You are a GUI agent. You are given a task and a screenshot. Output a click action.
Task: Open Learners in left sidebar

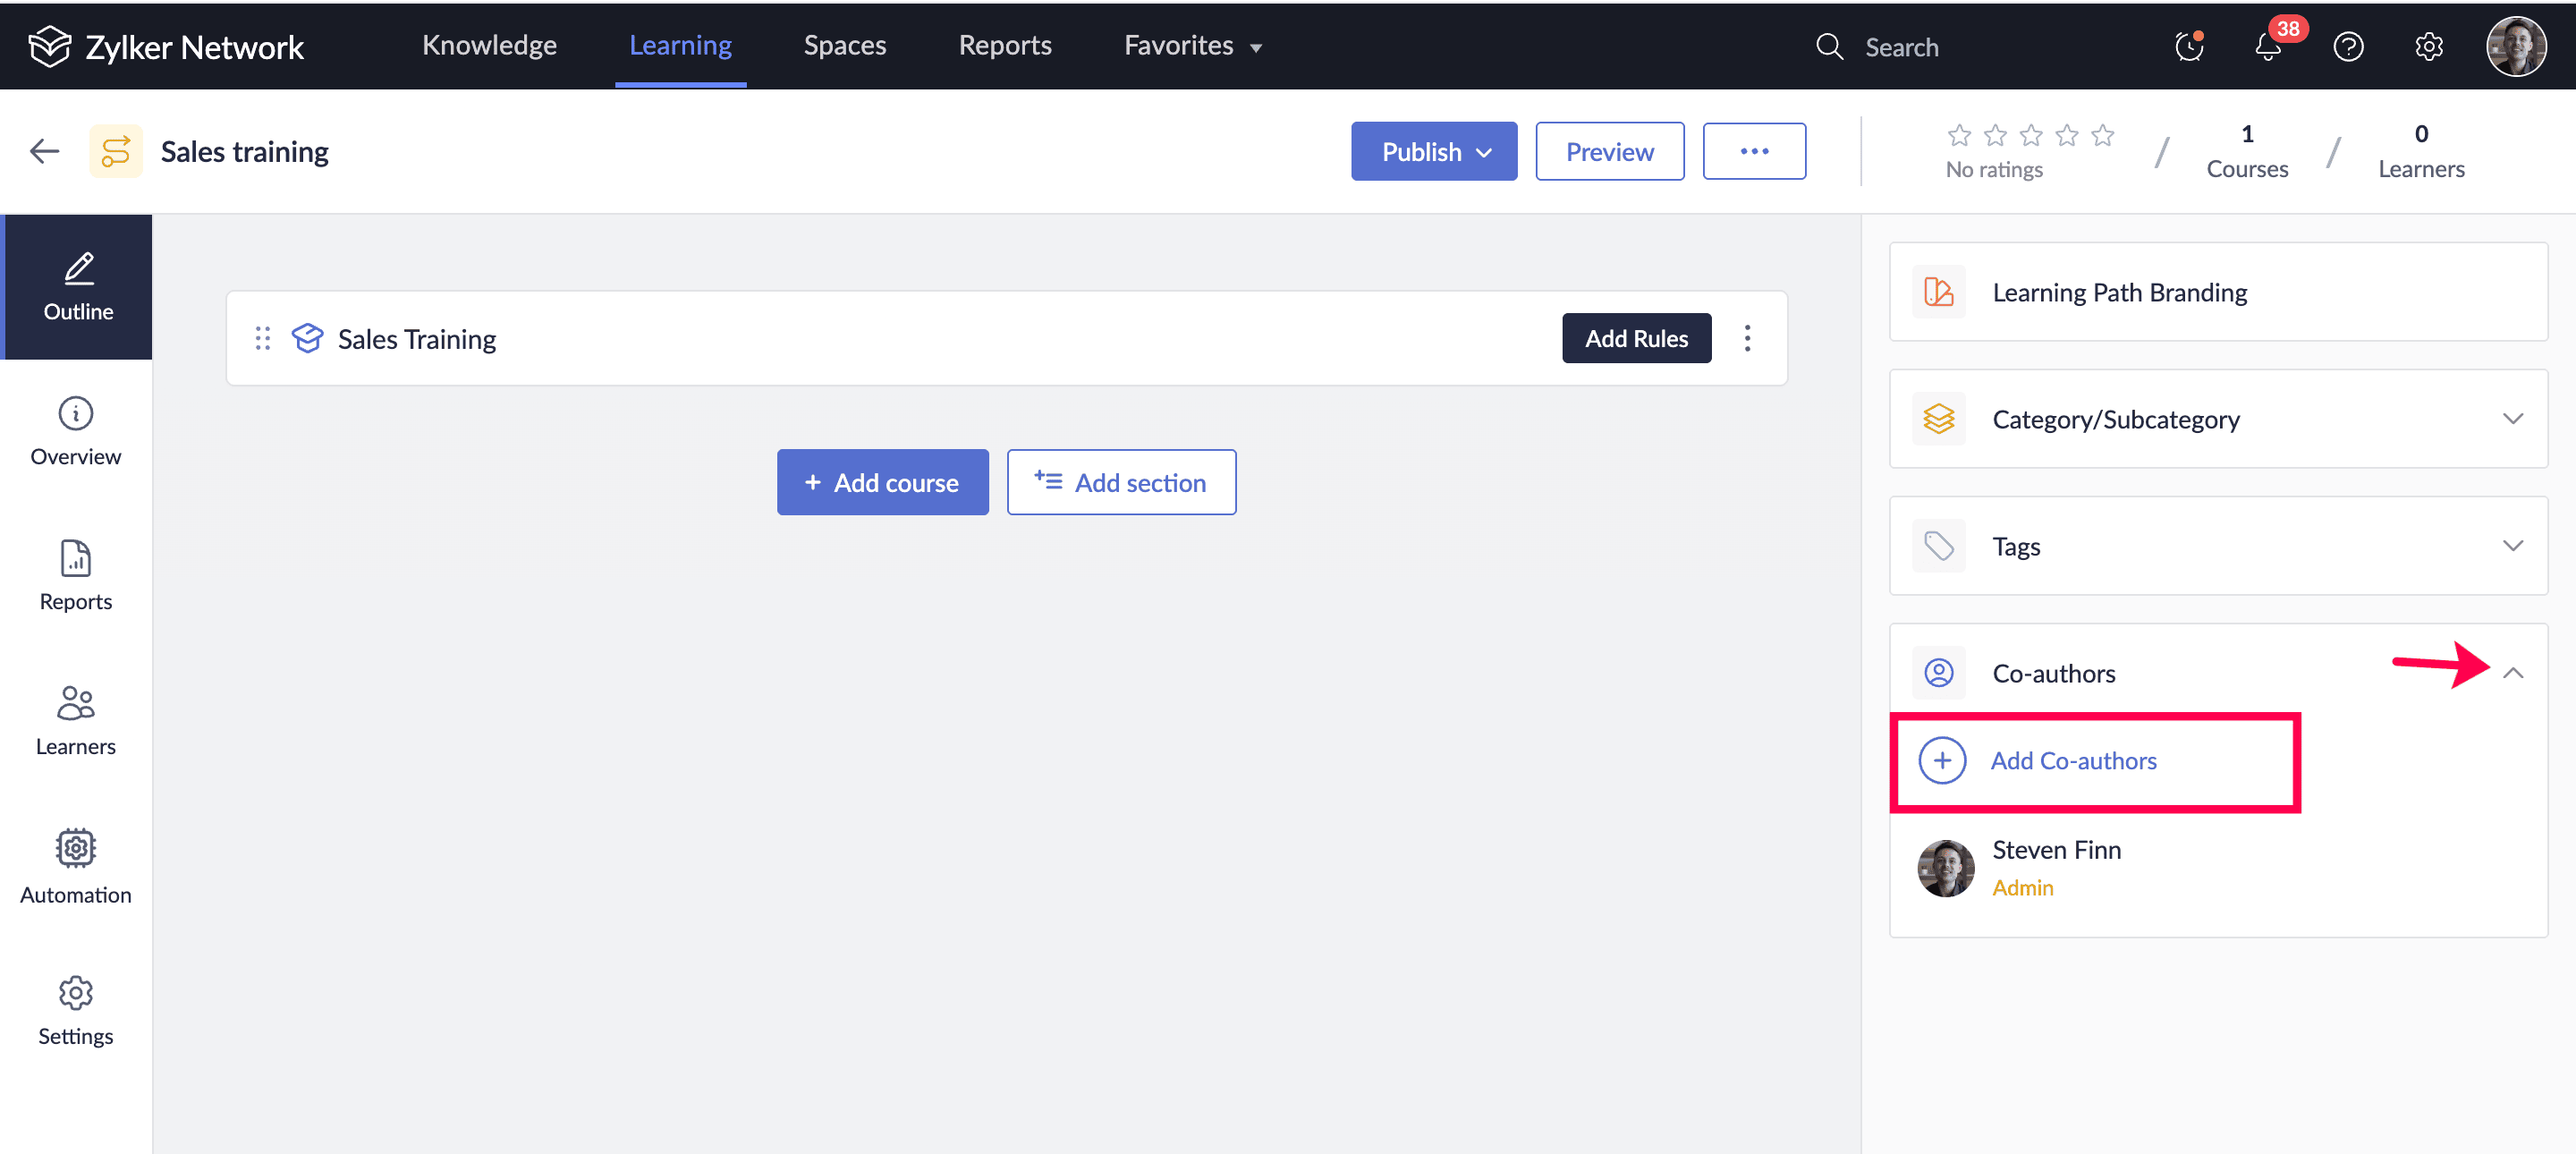tap(76, 720)
